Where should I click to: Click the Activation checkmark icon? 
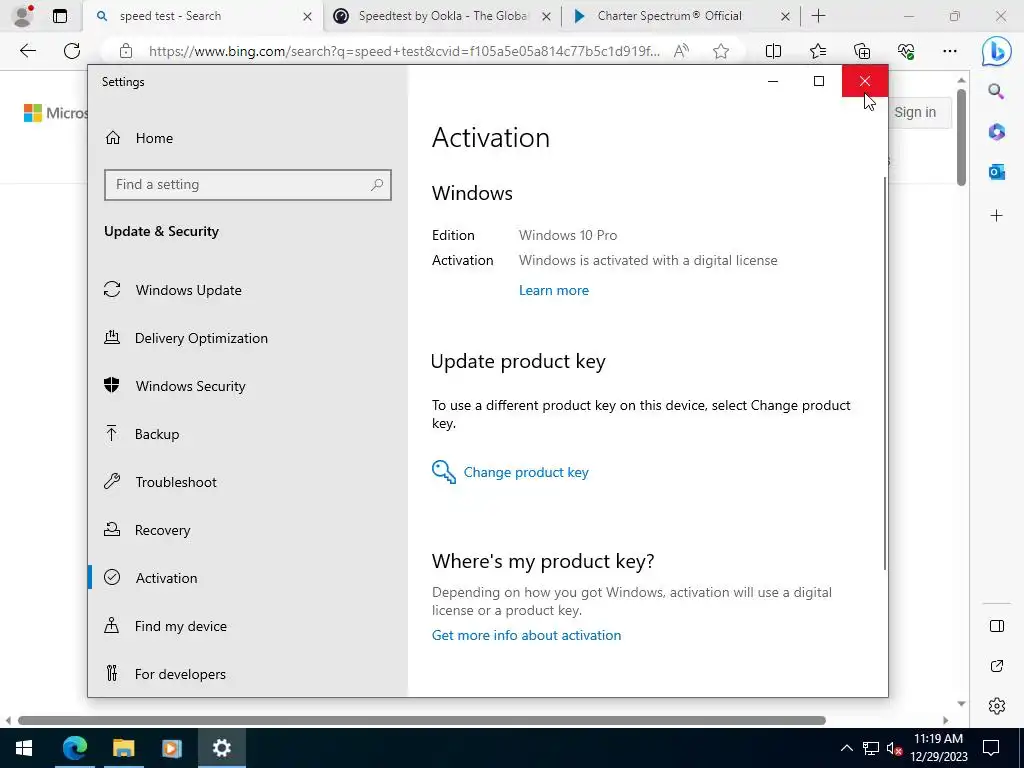(112, 577)
